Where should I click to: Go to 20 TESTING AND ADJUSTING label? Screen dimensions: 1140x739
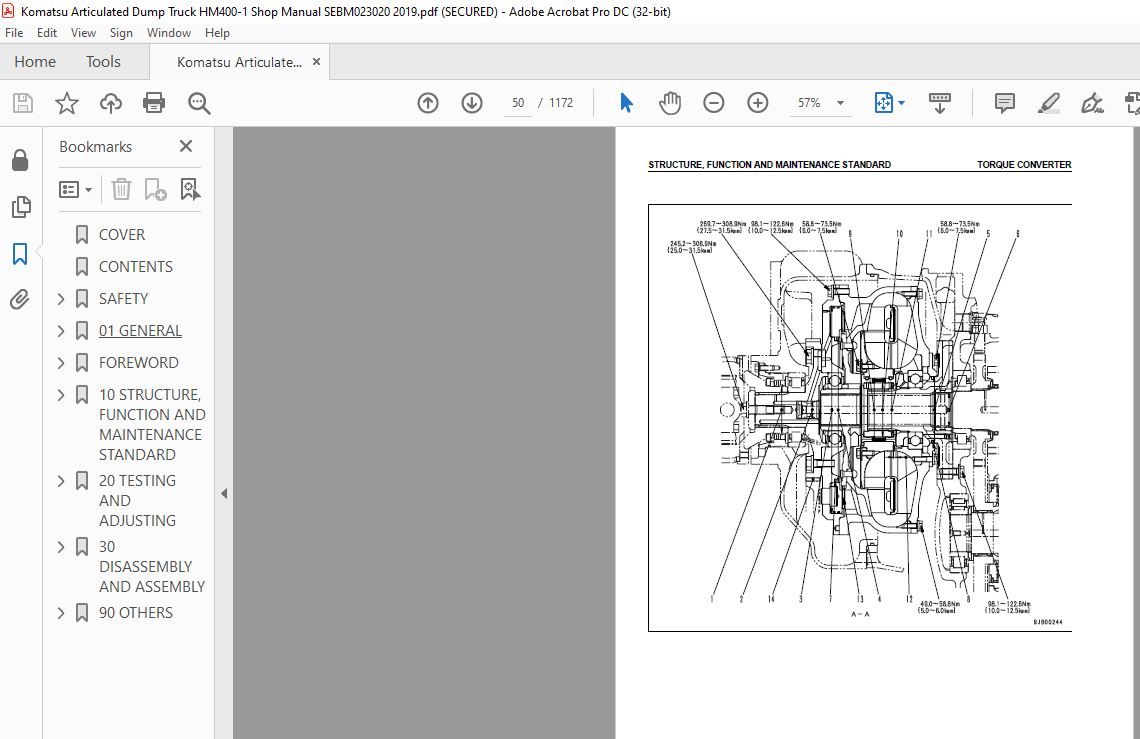point(137,500)
